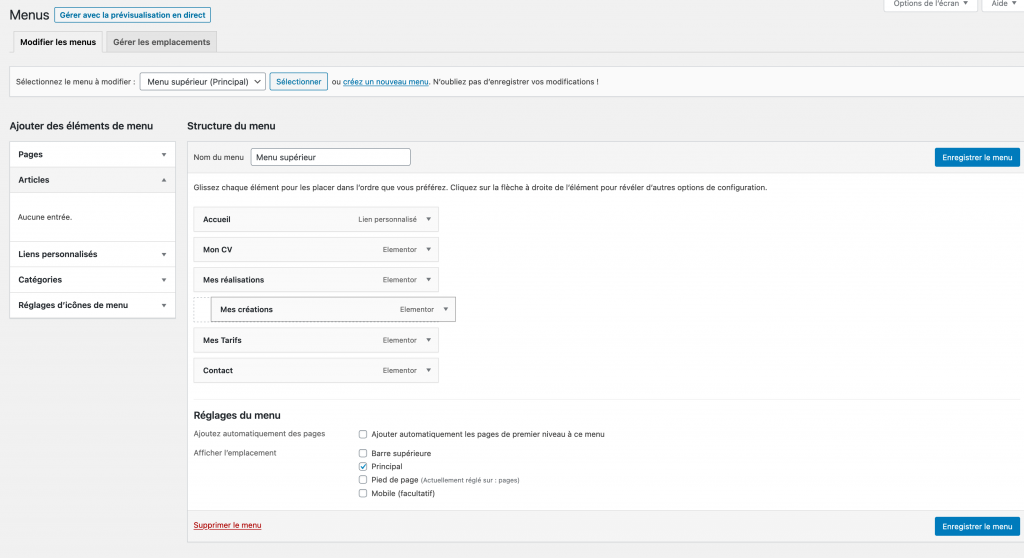Click the Sélectionner button
The image size is (1024, 558).
[298, 82]
